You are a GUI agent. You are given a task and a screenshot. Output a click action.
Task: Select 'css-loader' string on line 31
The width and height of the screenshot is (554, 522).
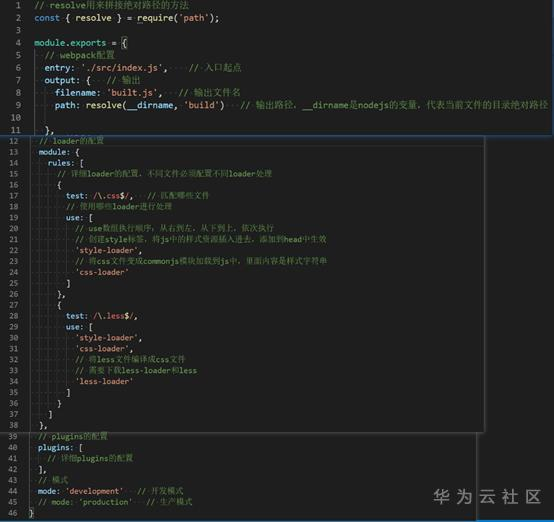click(102, 349)
